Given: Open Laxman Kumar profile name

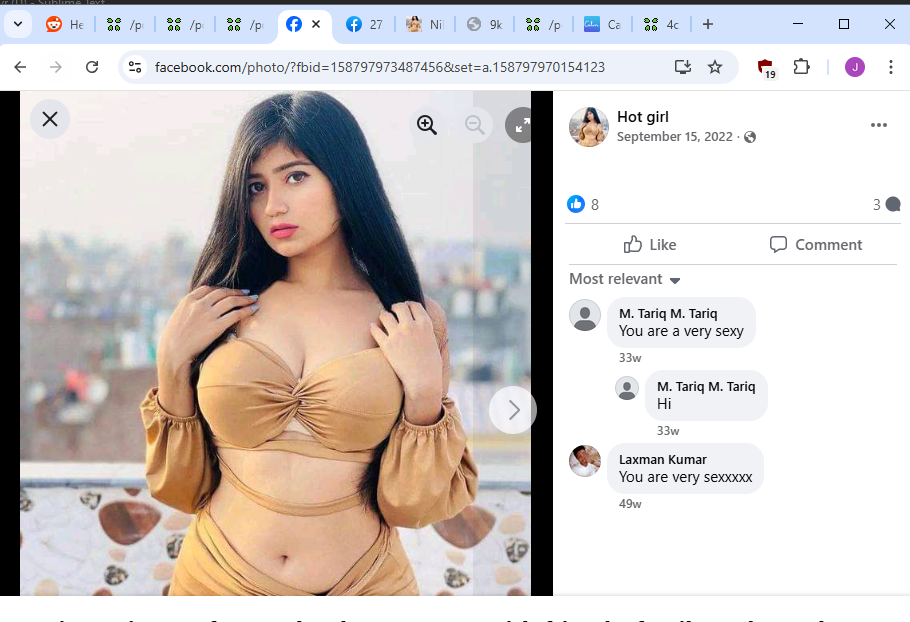Looking at the screenshot, I should (x=663, y=460).
